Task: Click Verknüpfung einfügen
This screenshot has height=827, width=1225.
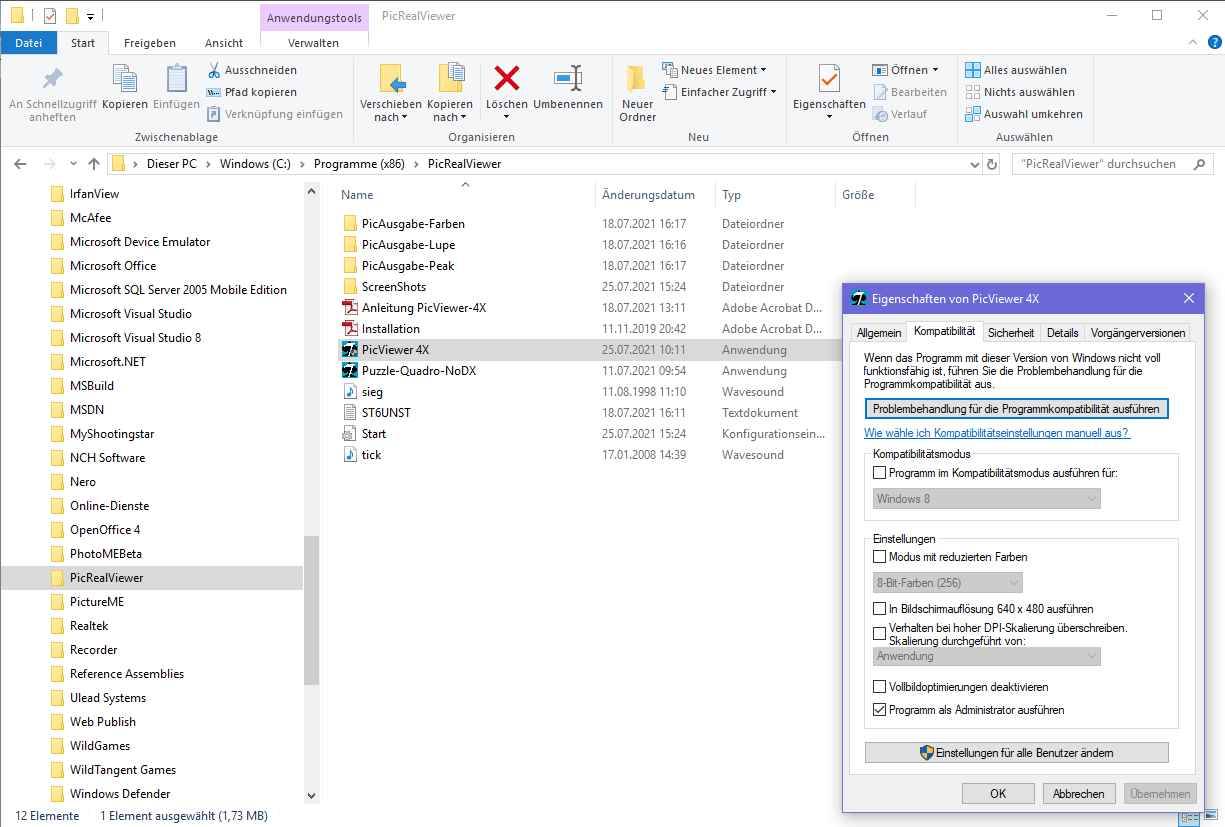Action: point(275,114)
